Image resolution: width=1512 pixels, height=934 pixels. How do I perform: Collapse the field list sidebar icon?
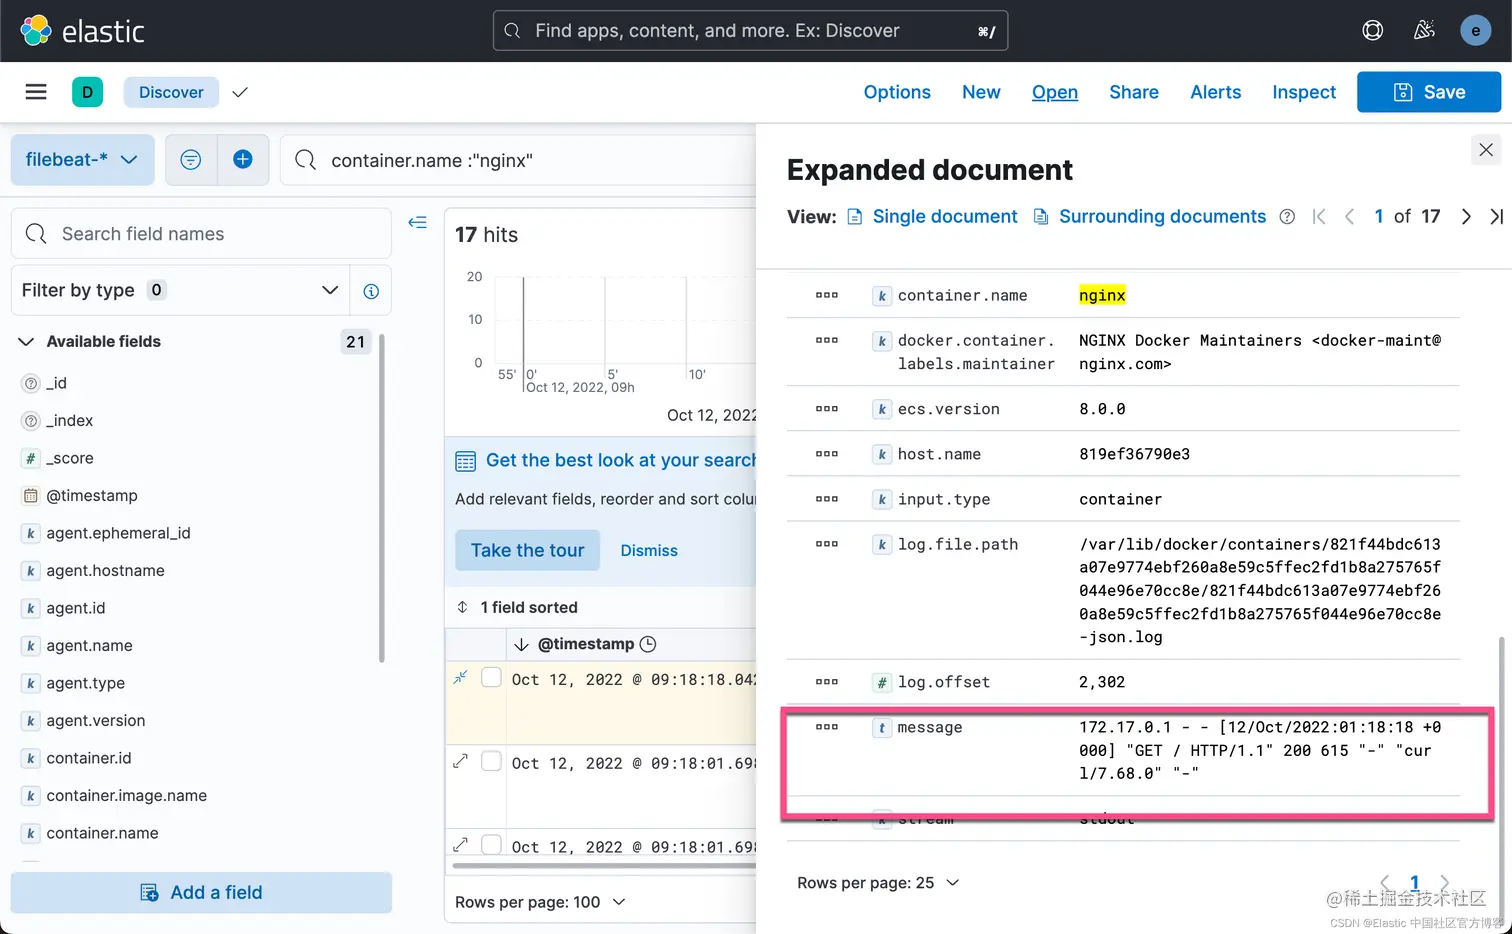click(x=418, y=222)
